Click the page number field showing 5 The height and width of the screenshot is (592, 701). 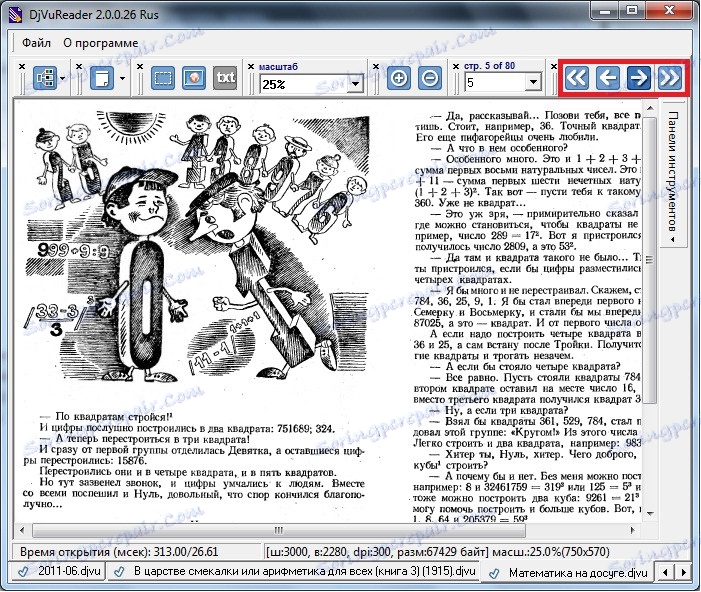coord(495,82)
